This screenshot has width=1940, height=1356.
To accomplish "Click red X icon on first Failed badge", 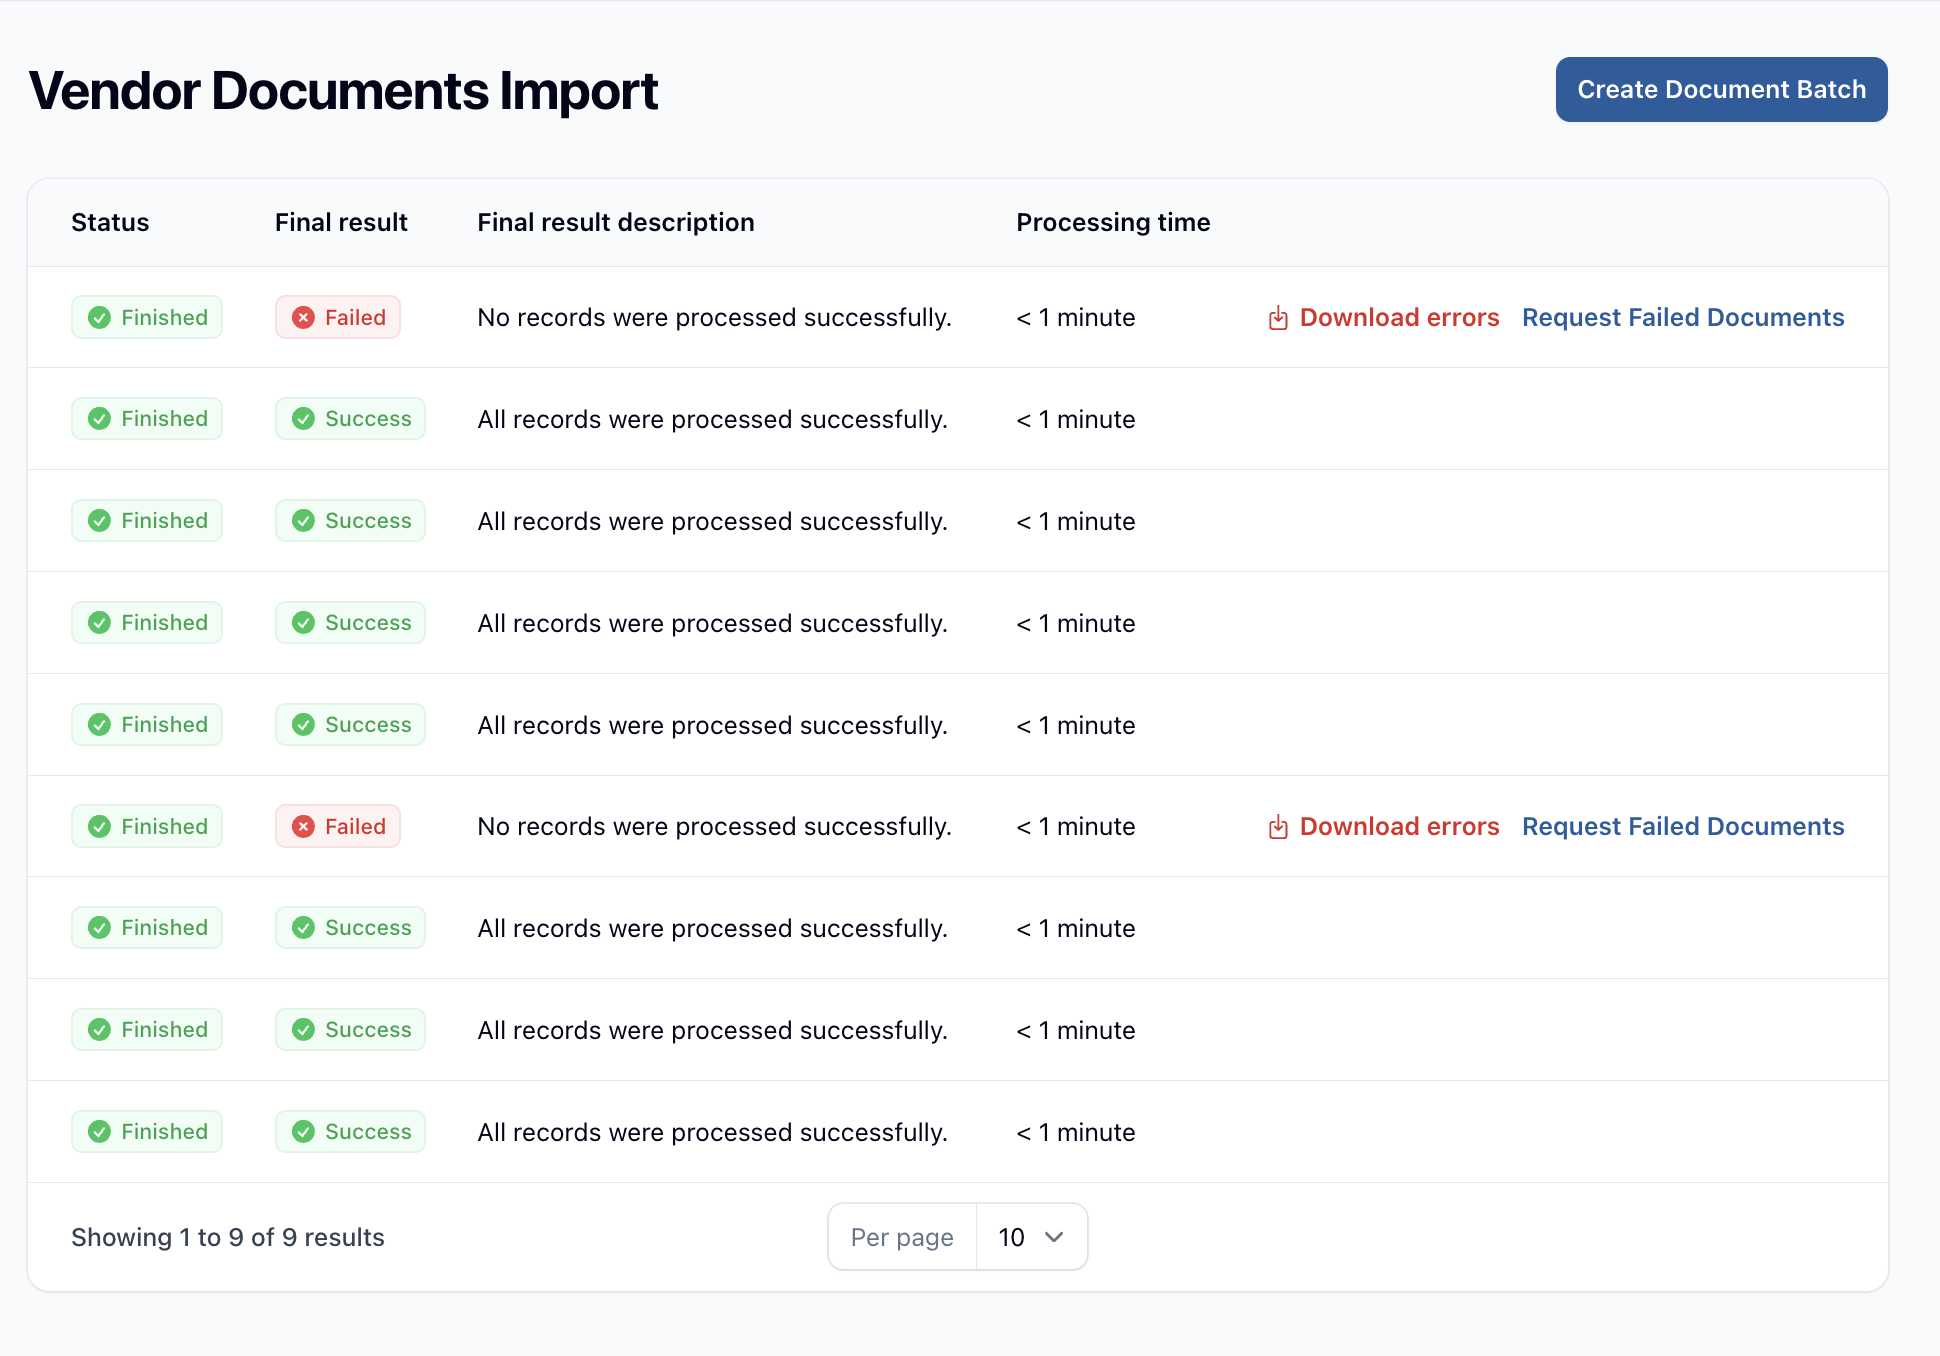I will [303, 318].
